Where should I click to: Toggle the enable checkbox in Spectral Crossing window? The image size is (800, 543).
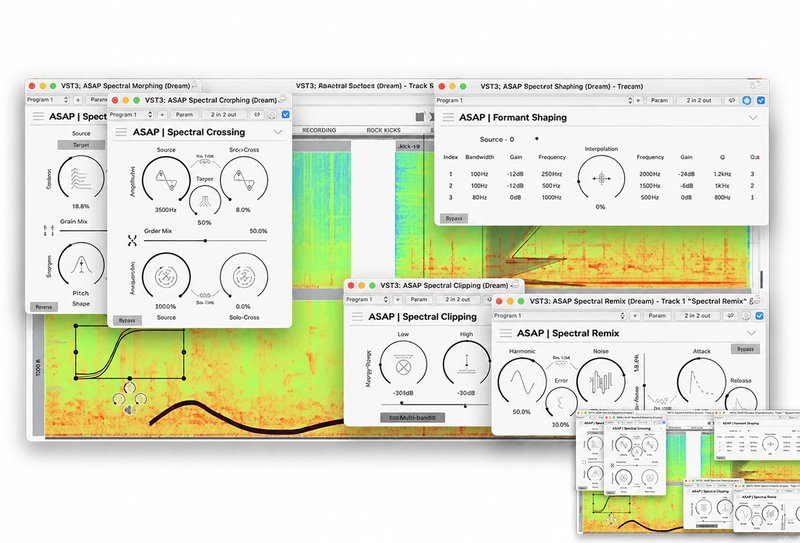(x=286, y=115)
